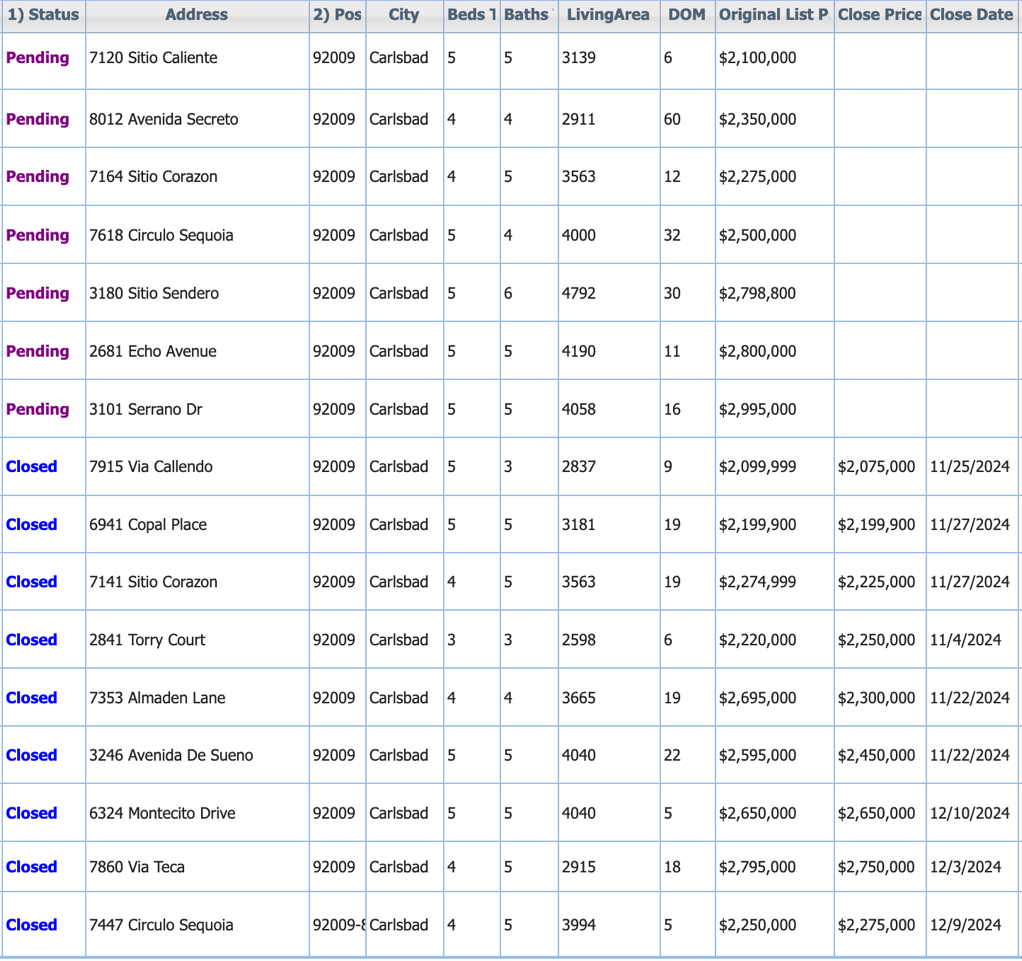Viewport: 1022px width, 961px height.
Task: Click the Beds column header
Action: point(472,15)
